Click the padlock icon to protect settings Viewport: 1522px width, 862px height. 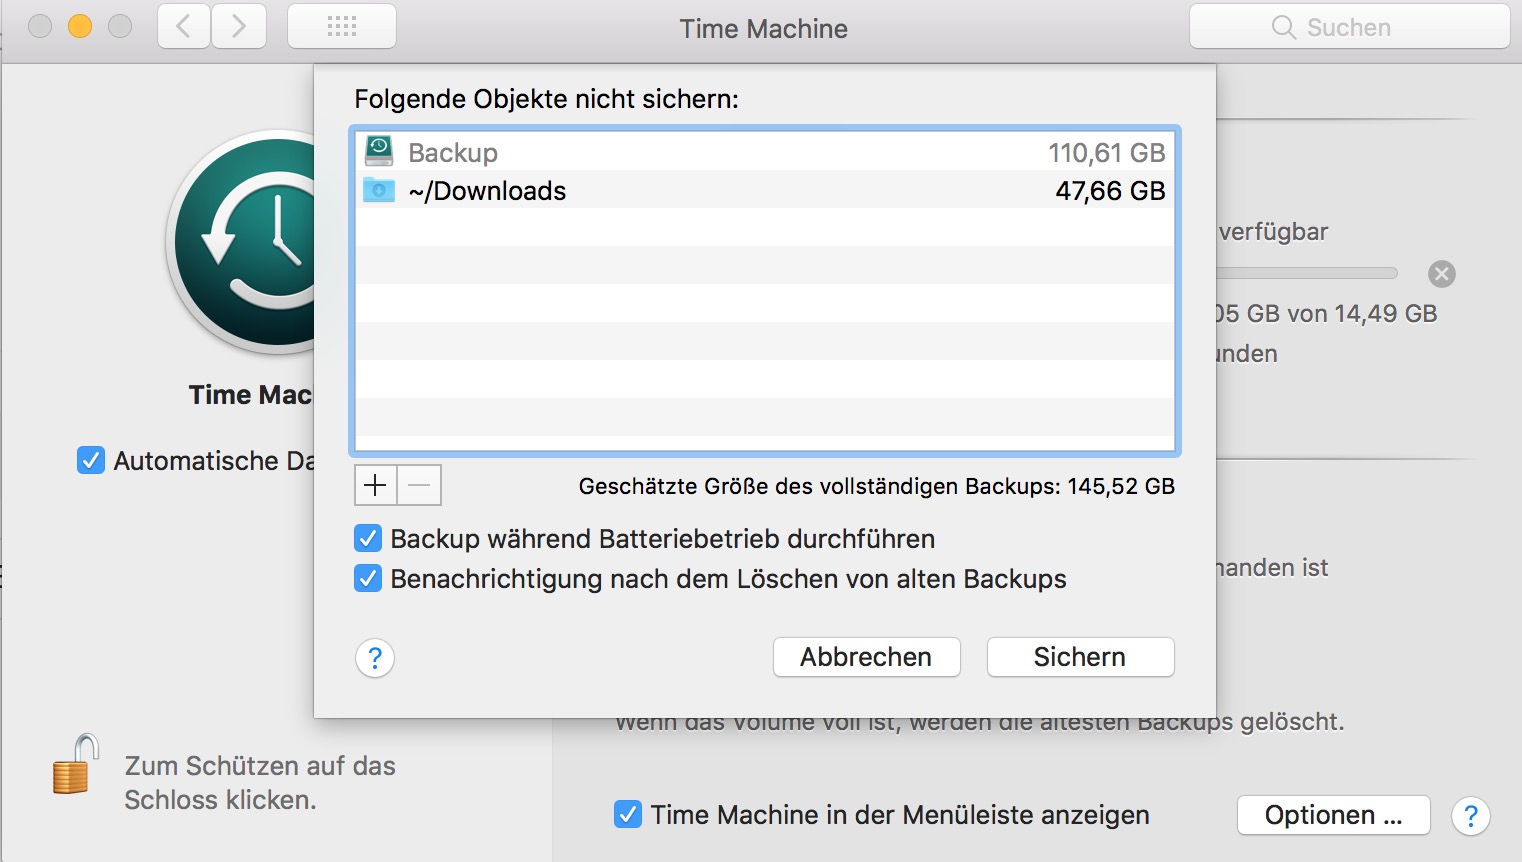pos(76,764)
